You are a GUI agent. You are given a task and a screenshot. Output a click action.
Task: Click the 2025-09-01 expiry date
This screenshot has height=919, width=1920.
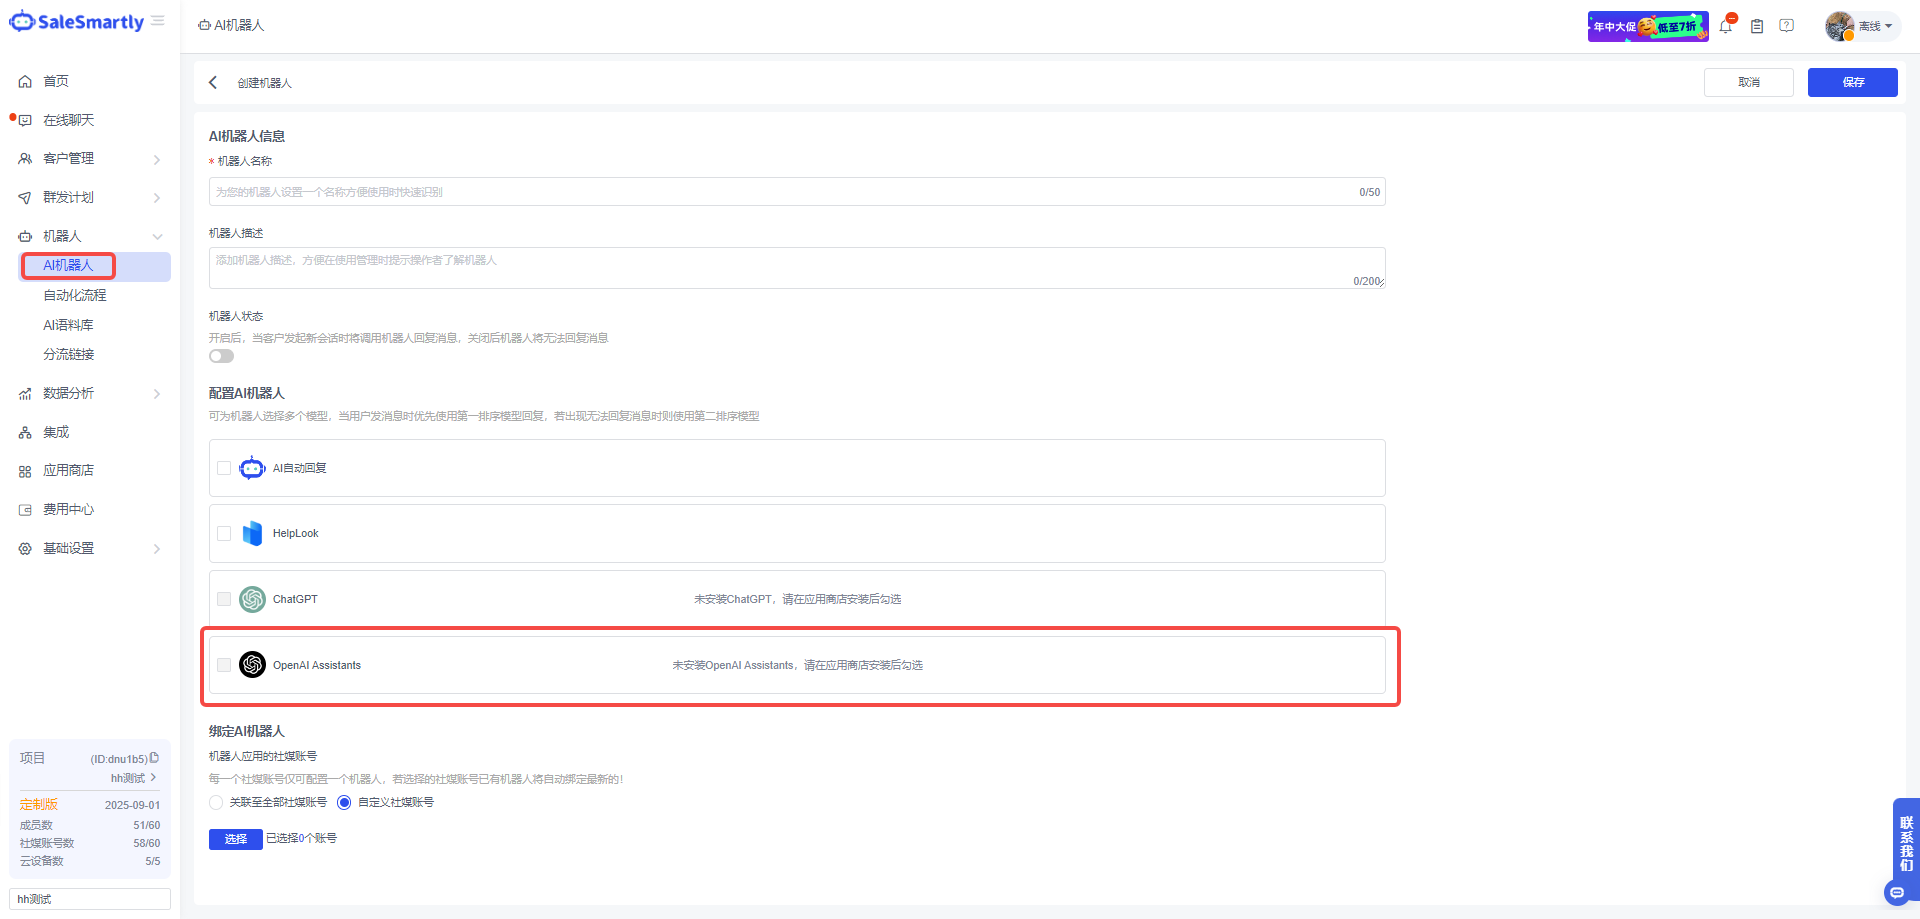tap(132, 805)
